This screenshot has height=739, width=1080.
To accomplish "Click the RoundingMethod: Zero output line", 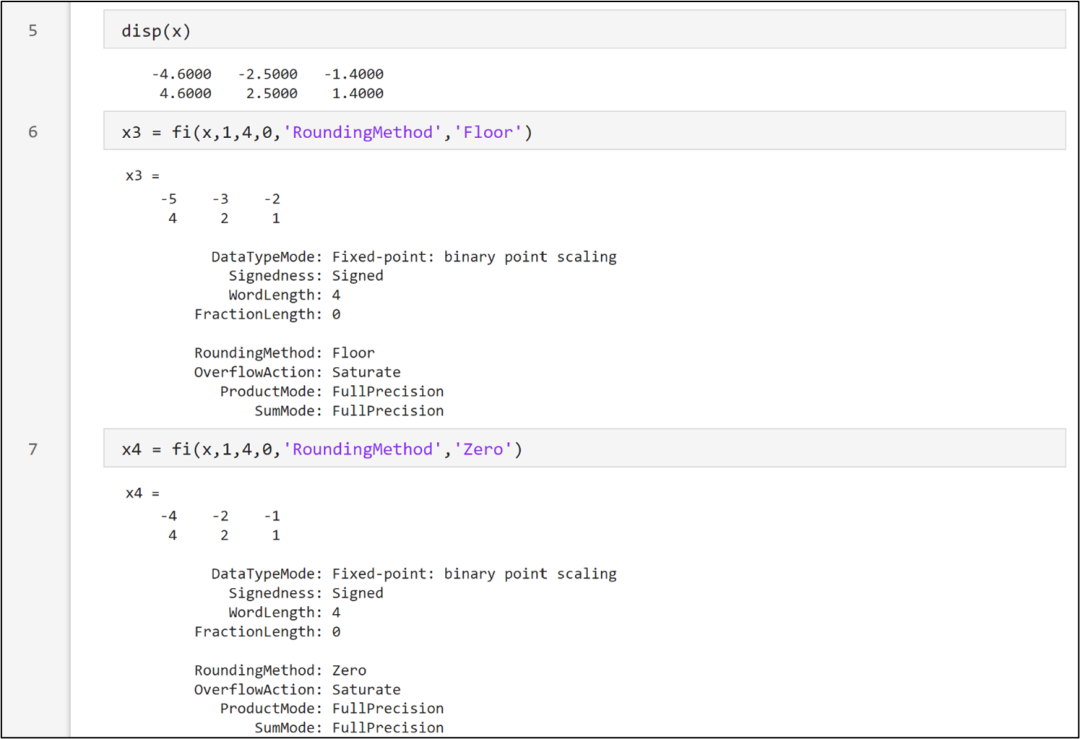I will 279,669.
